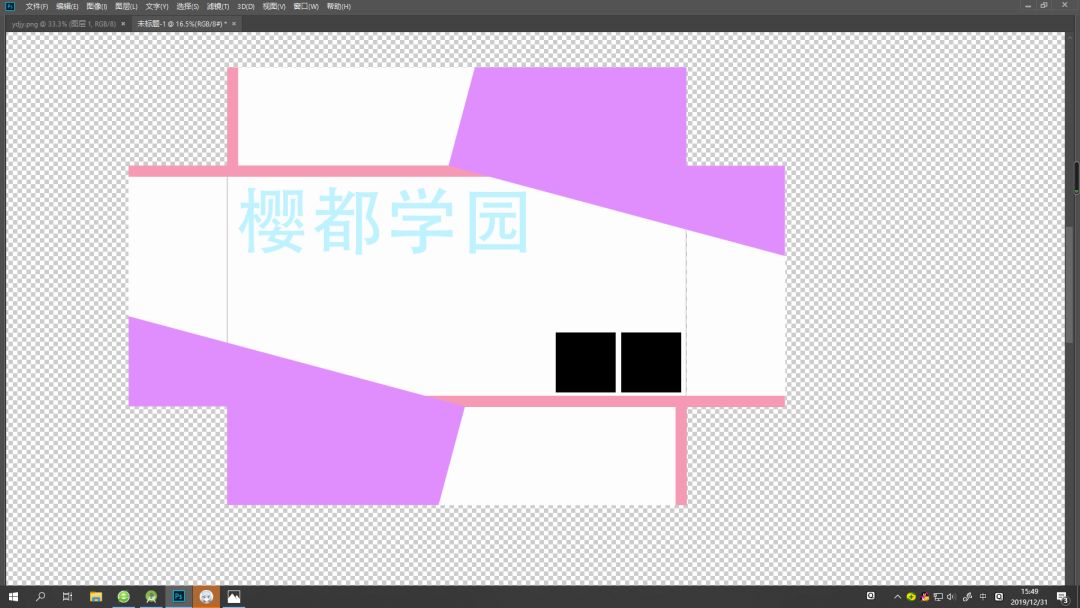
Task: Open the orange-highlighted avatar app on the taskbar
Action: (206, 596)
